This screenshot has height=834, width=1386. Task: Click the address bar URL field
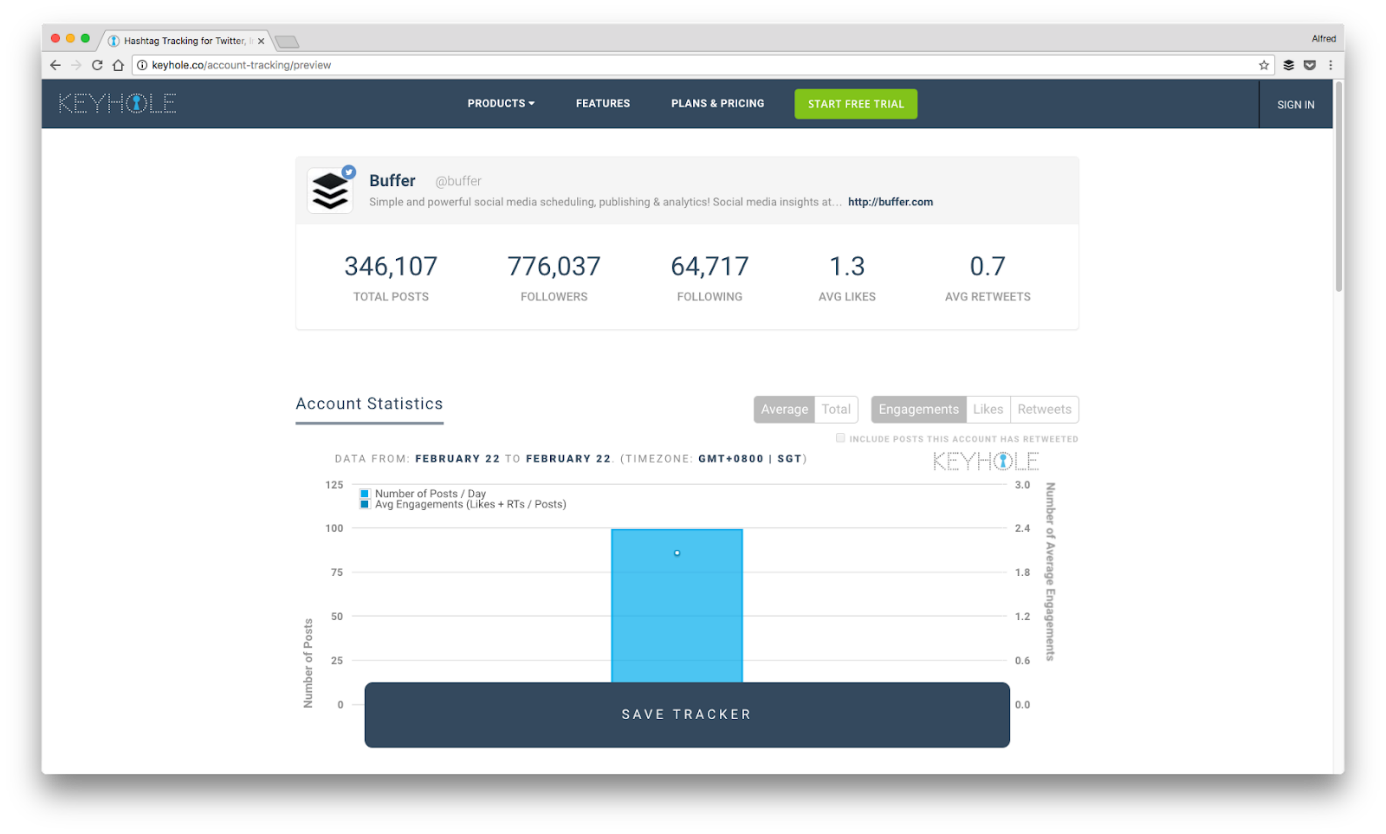(x=690, y=65)
